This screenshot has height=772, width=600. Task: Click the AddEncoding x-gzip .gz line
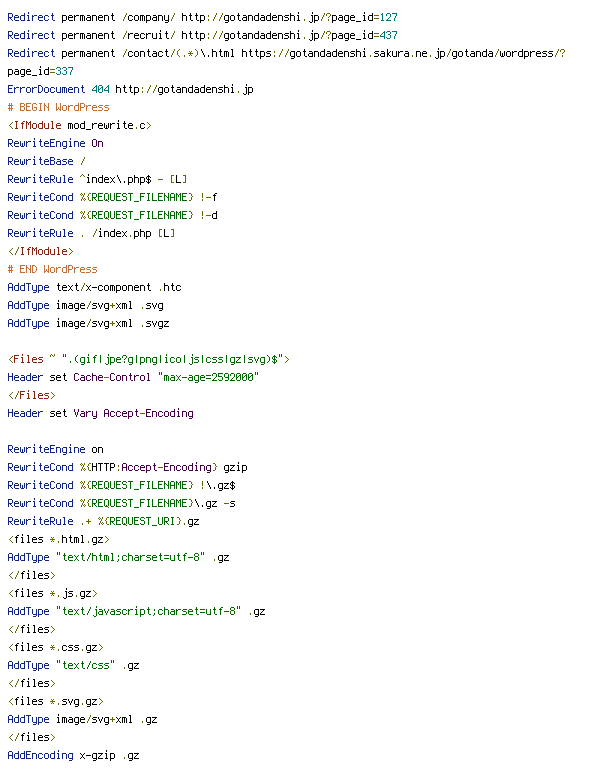73,755
